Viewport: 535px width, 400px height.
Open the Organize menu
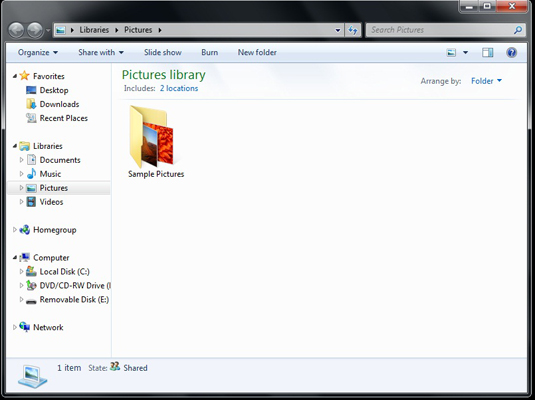click(38, 53)
